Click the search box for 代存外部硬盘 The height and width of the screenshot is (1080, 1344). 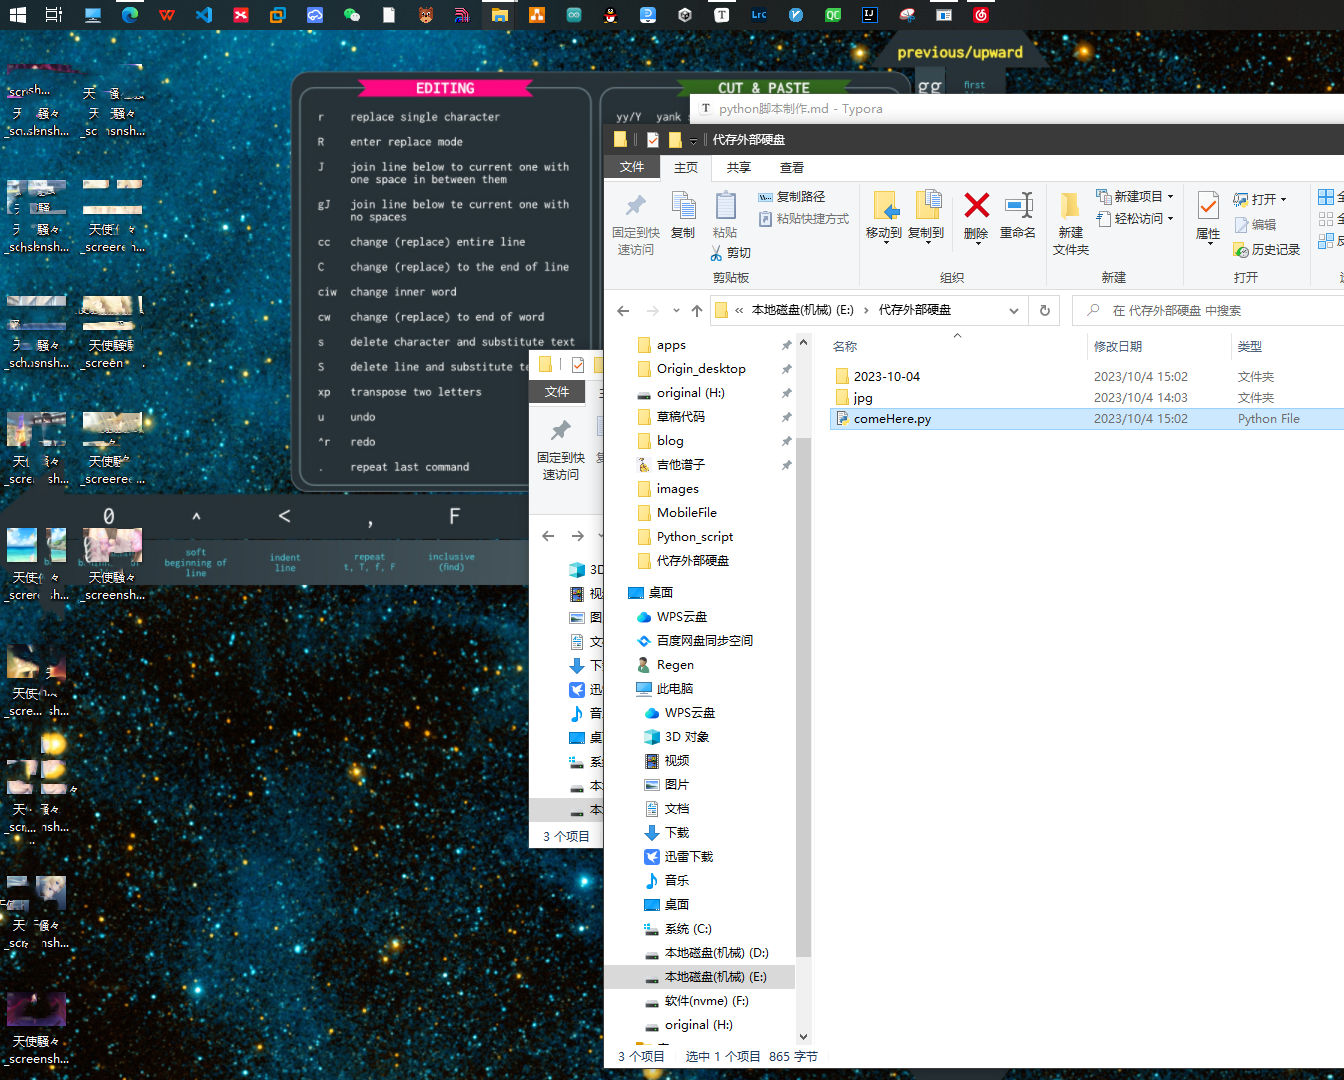[1210, 311]
